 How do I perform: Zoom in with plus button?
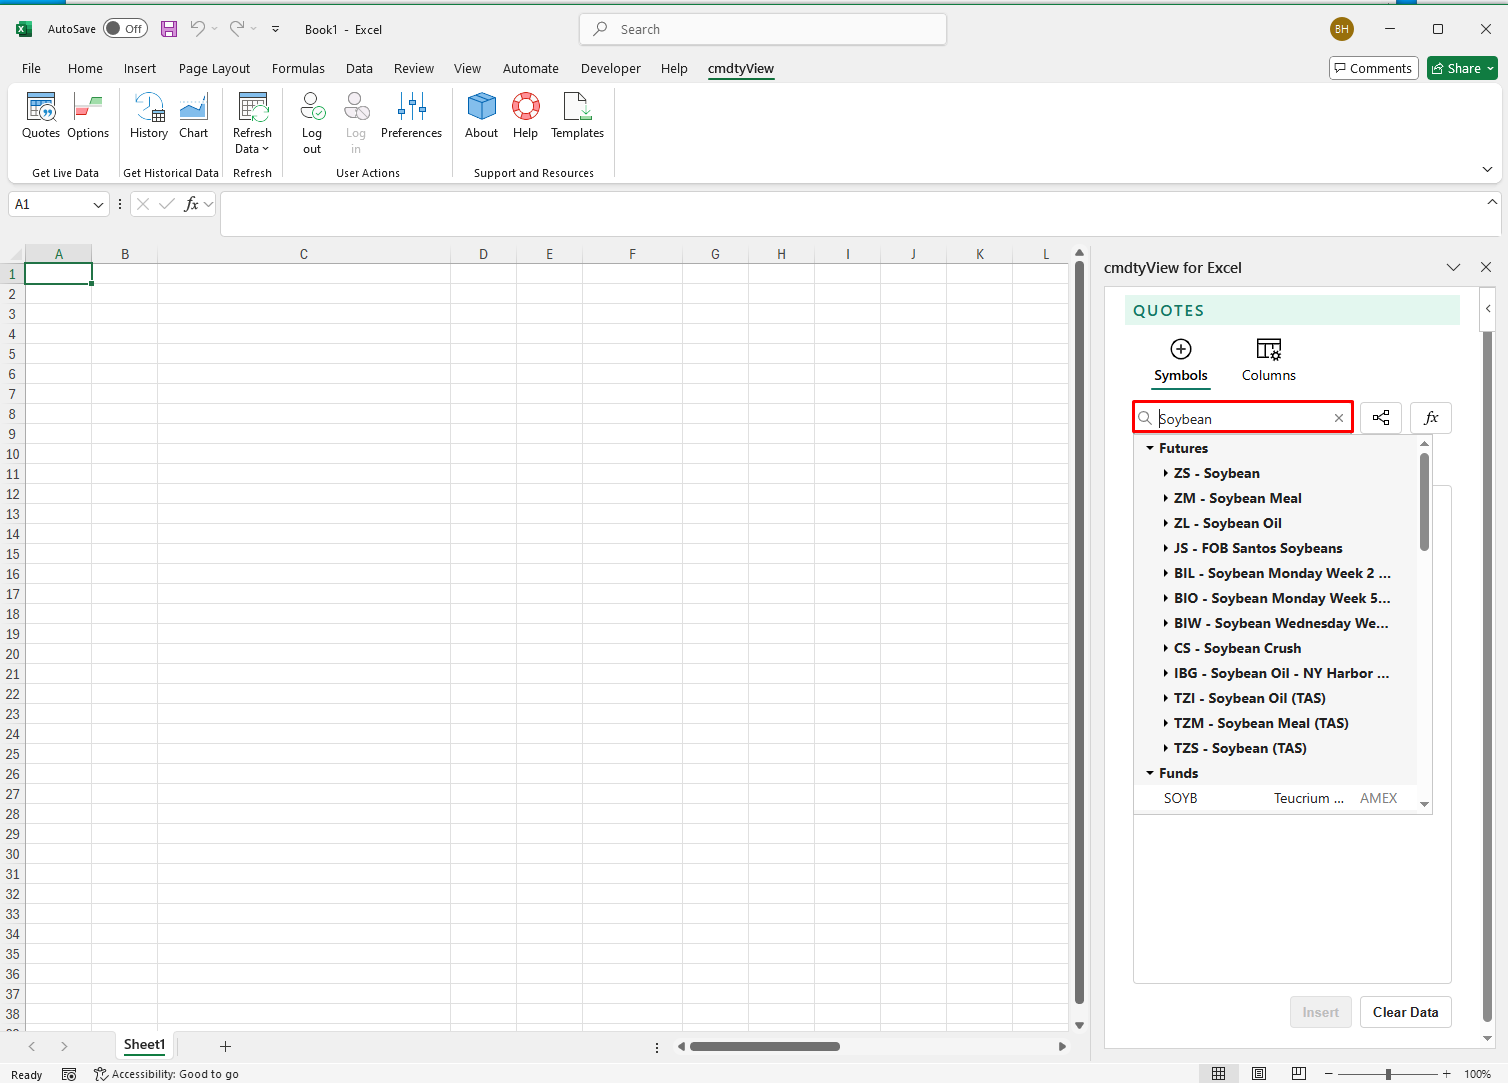(x=1446, y=1074)
